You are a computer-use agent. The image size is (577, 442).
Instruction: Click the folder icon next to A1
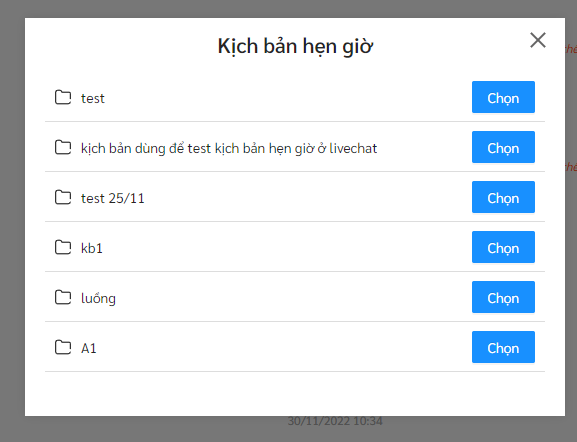pos(63,348)
